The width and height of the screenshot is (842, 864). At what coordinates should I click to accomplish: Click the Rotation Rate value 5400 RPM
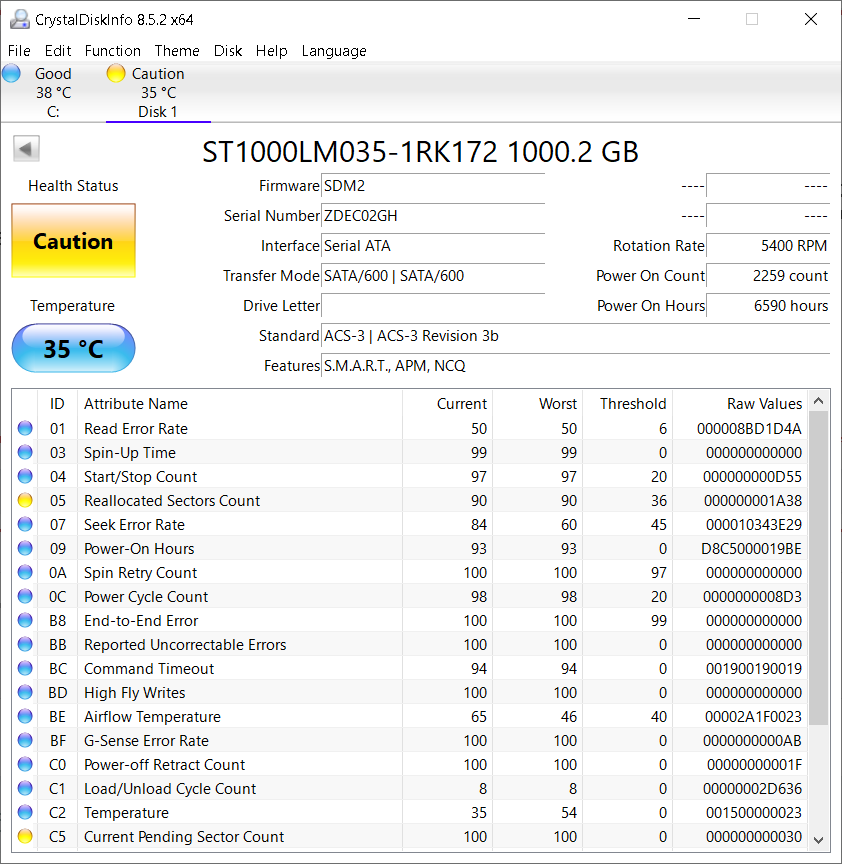coord(768,246)
